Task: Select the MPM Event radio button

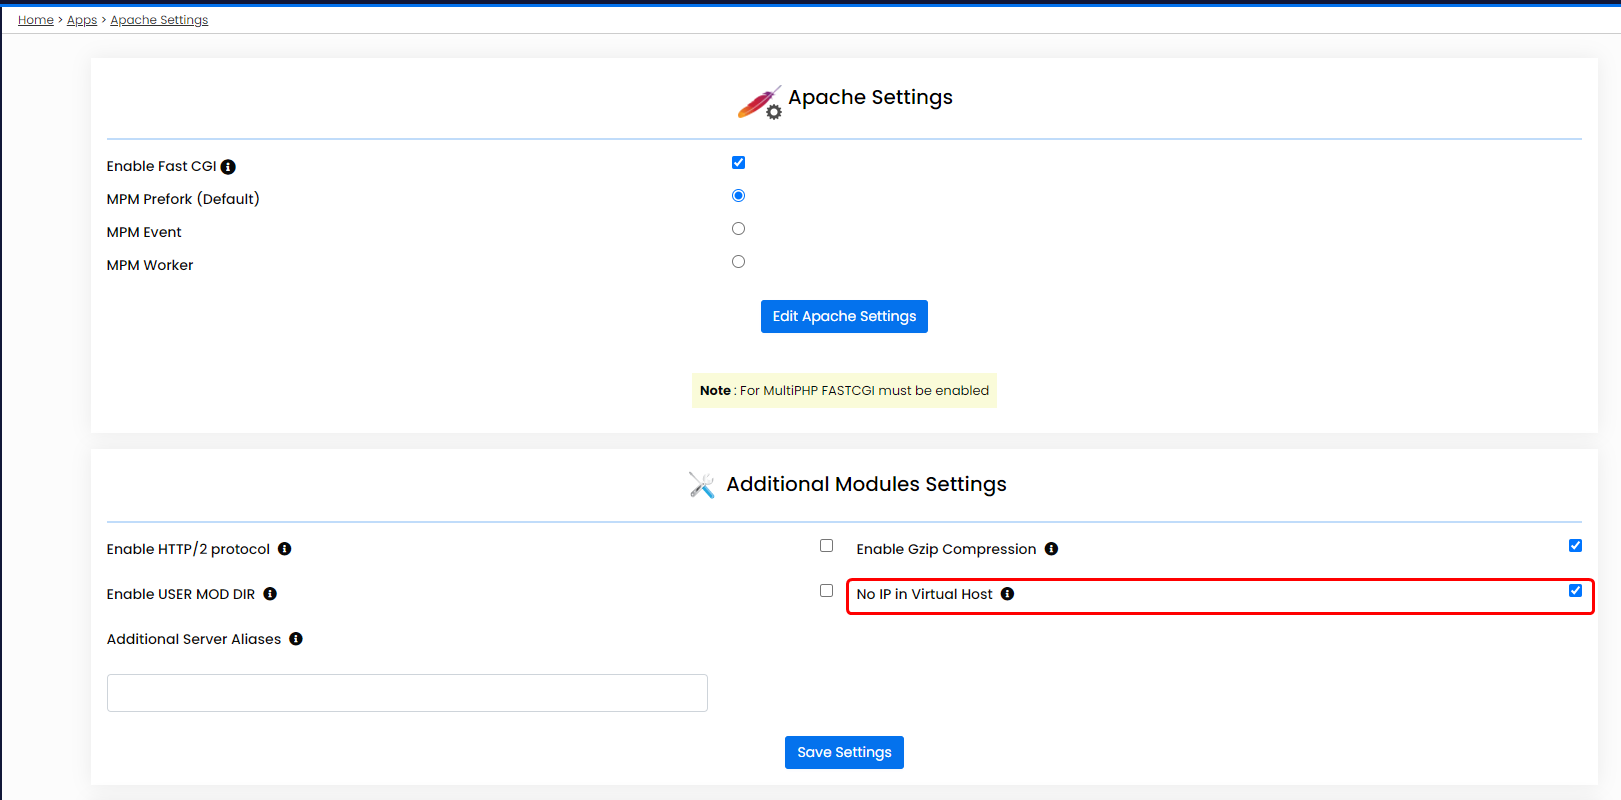Action: point(738,229)
